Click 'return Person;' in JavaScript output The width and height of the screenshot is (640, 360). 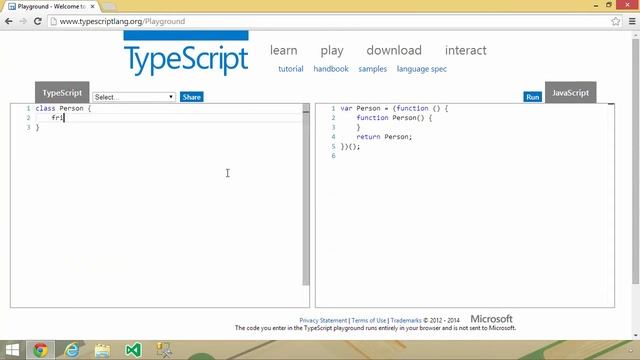pyautogui.click(x=384, y=137)
